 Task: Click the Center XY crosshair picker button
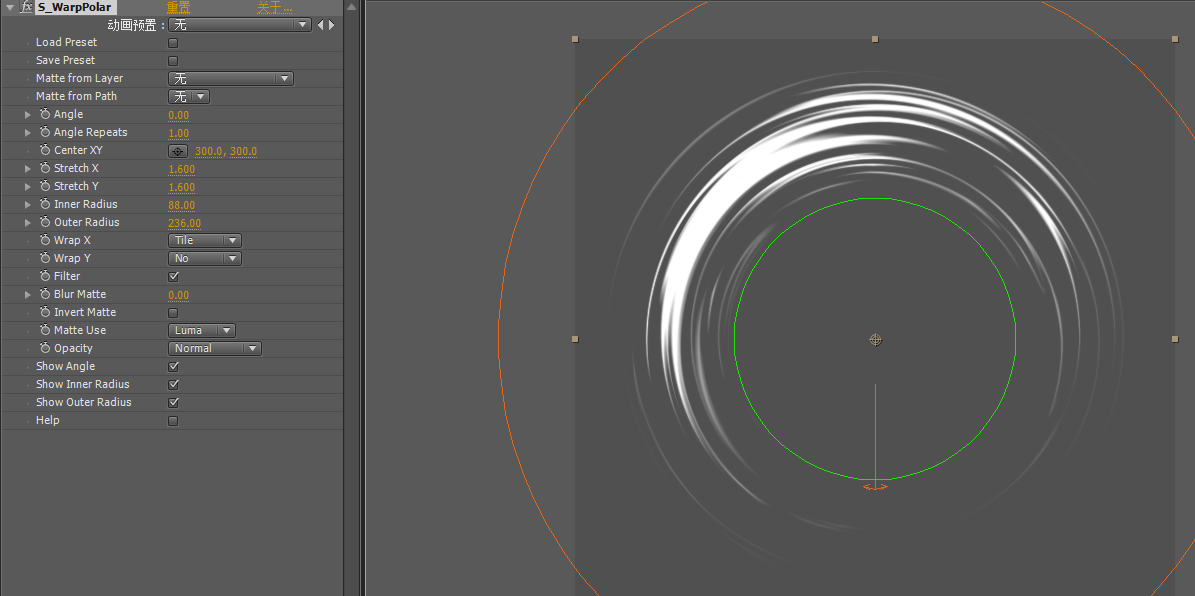point(178,151)
